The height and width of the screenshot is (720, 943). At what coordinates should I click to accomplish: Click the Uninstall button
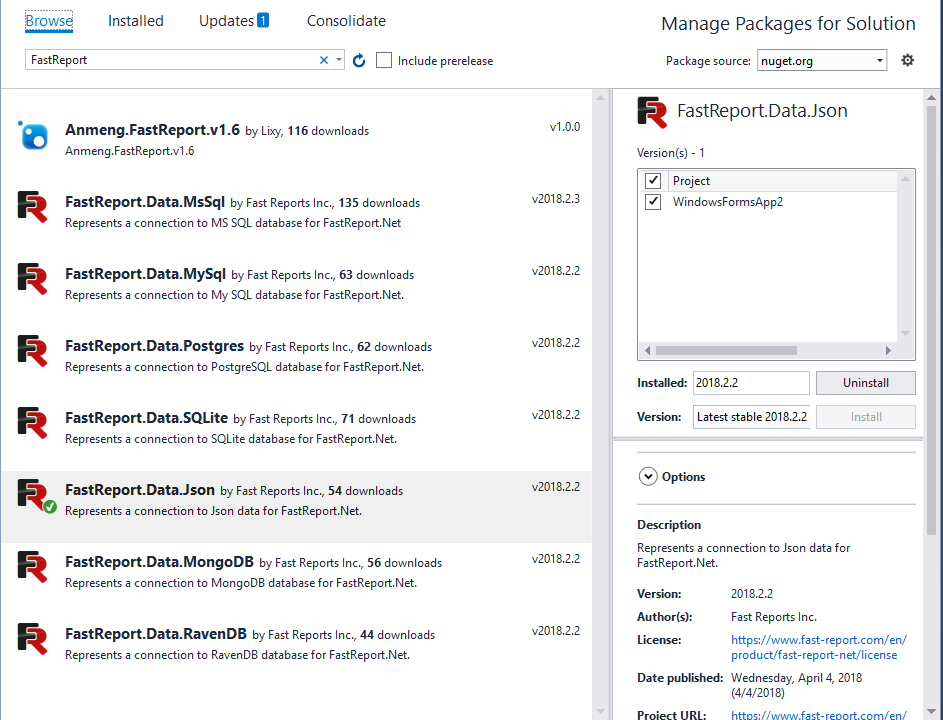pos(865,383)
